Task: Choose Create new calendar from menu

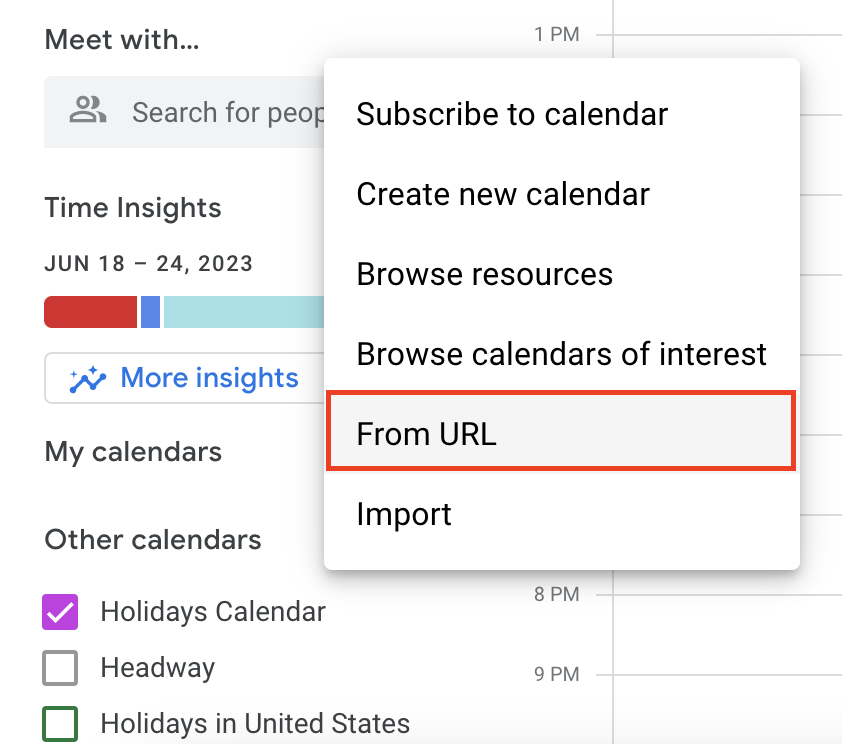Action: tap(503, 194)
